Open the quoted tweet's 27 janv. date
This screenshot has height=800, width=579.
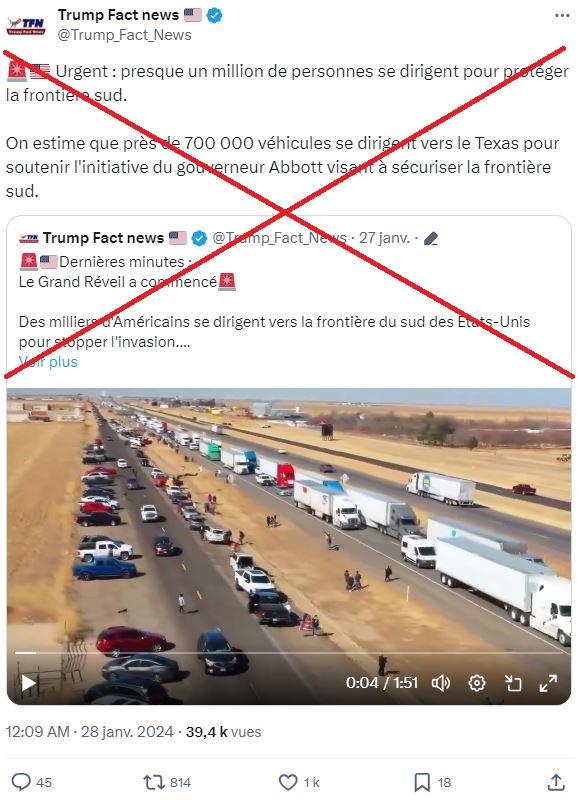coord(384,238)
